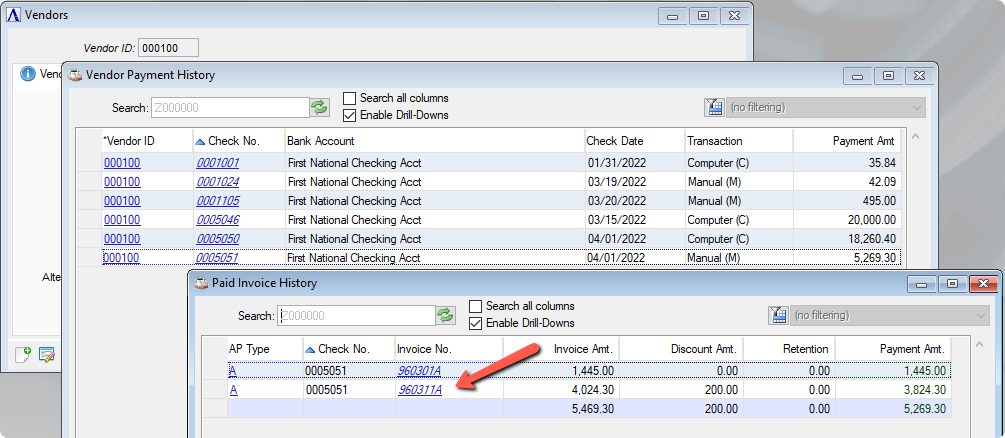The height and width of the screenshot is (438, 1005).
Task: Click Paid Invoice History title bar icon
Action: (202, 283)
